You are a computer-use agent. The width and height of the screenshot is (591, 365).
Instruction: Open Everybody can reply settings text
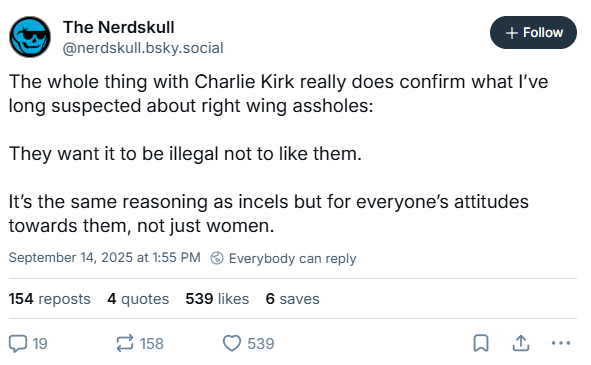(x=292, y=259)
